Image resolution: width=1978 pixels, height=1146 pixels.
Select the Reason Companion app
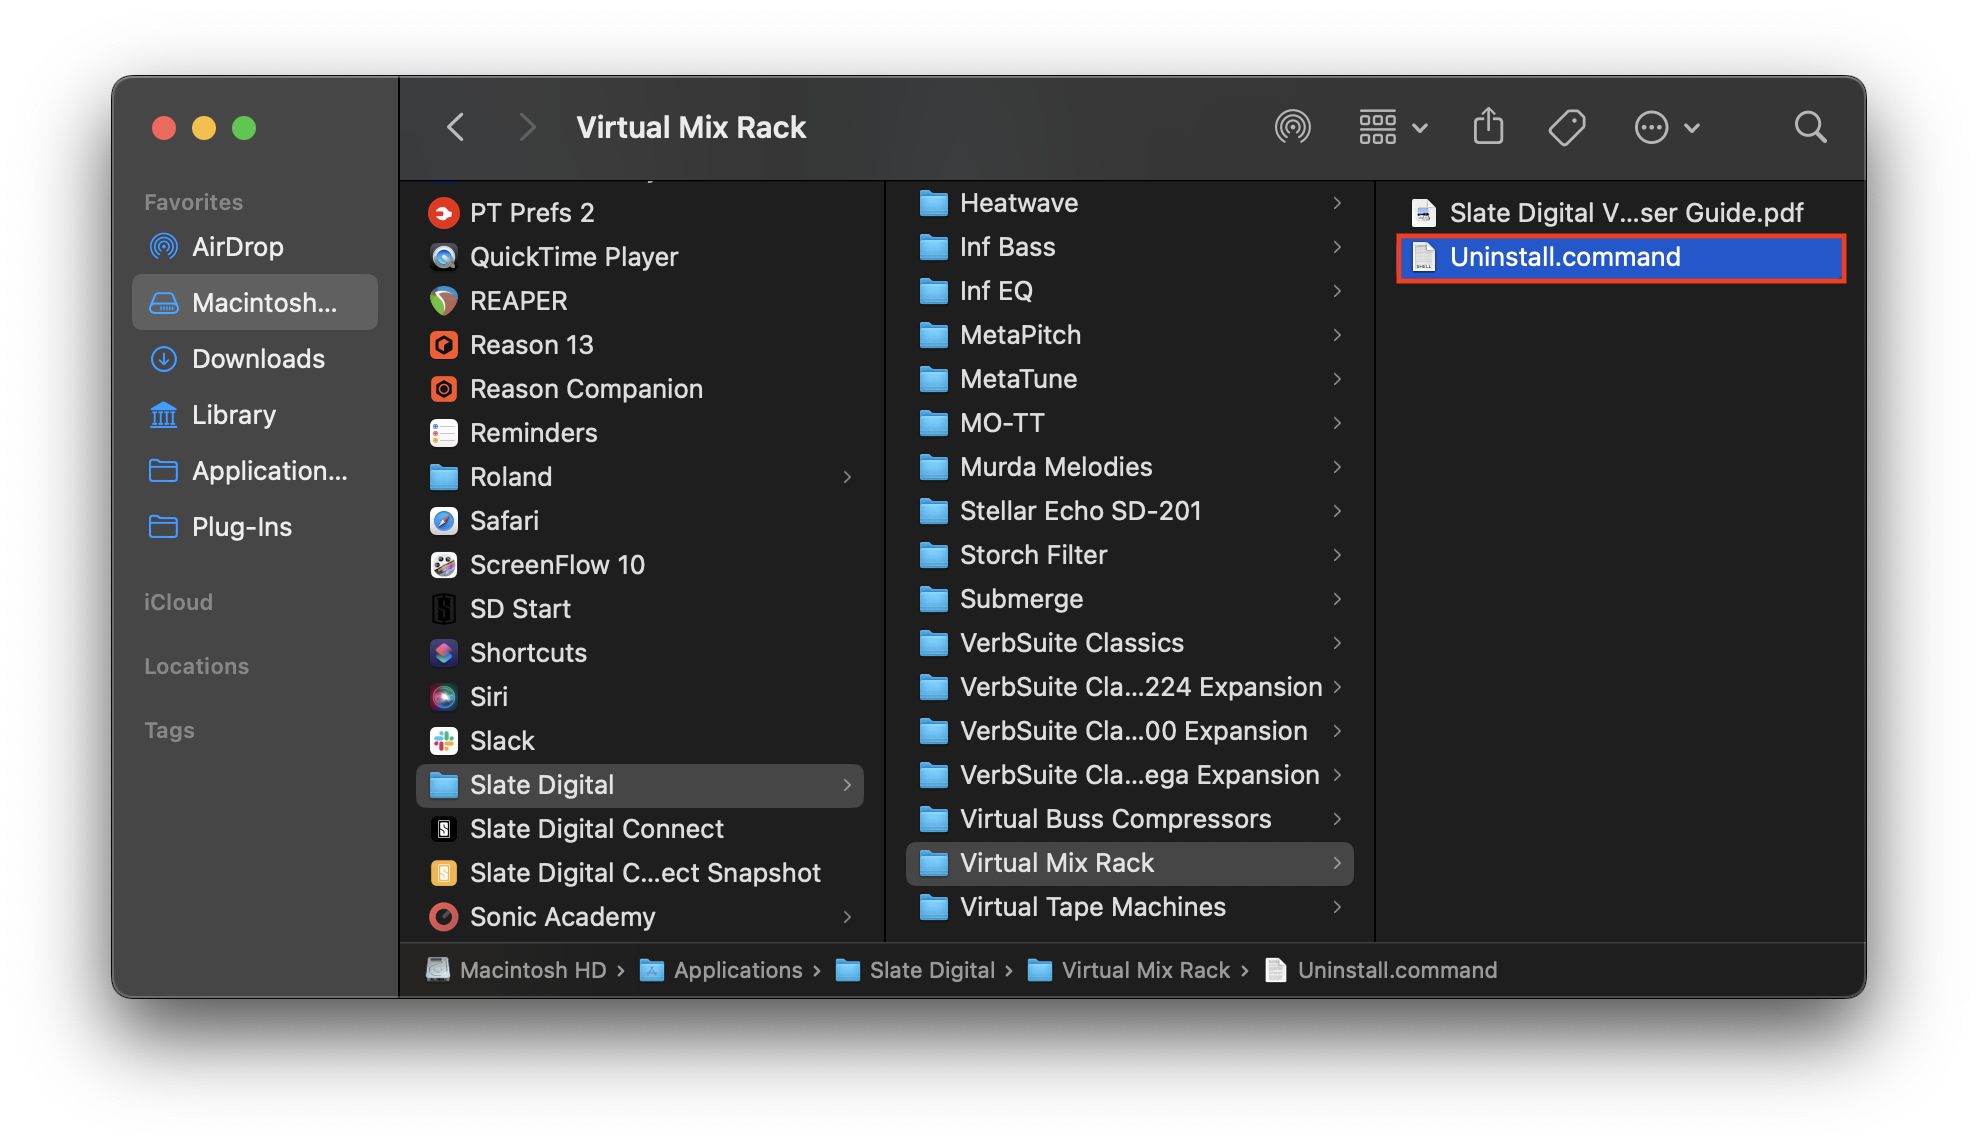point(640,389)
